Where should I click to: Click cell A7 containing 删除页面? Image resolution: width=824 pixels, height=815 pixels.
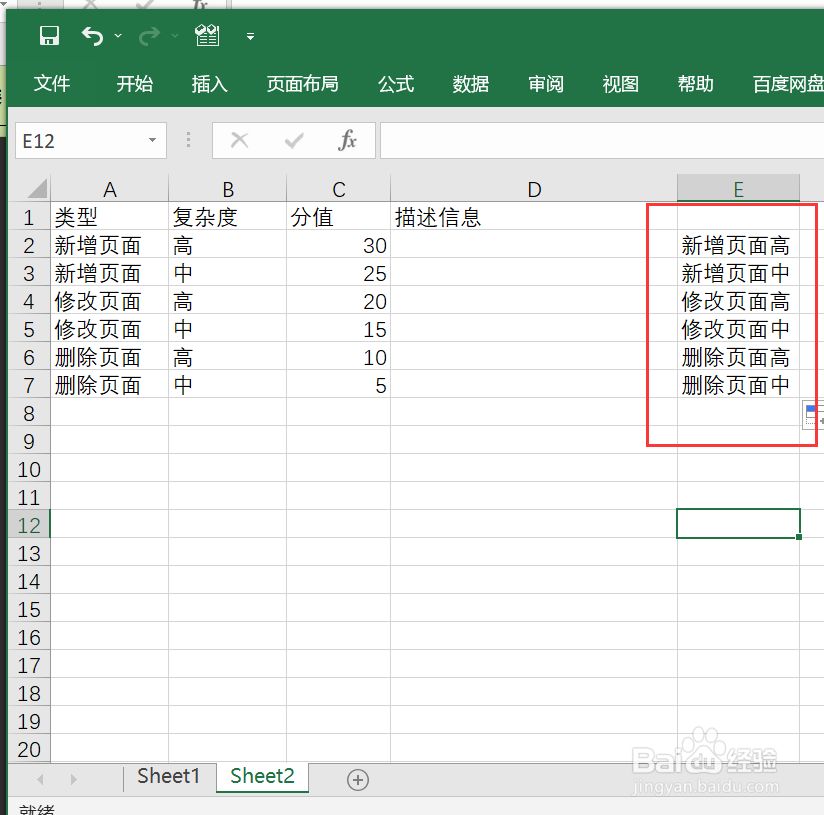(109, 385)
